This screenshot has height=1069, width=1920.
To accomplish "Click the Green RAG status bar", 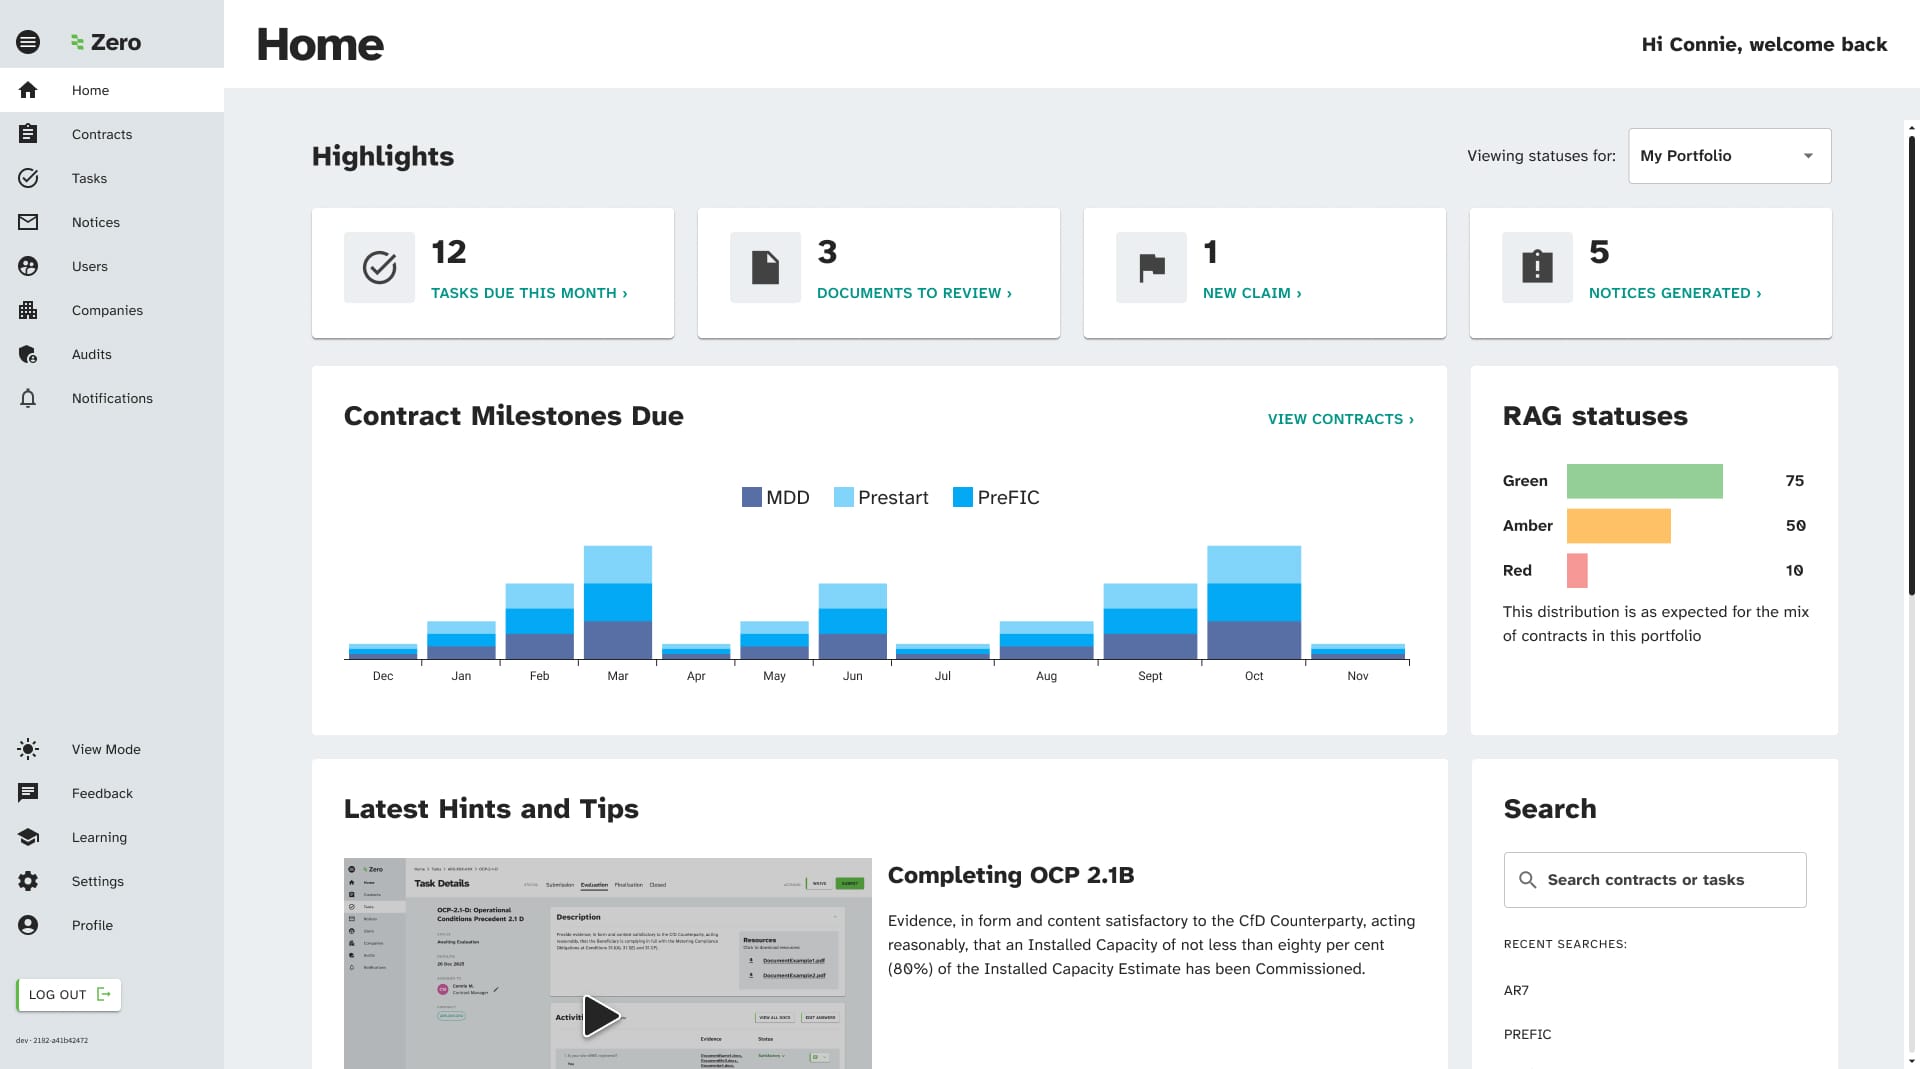I will (x=1644, y=481).
